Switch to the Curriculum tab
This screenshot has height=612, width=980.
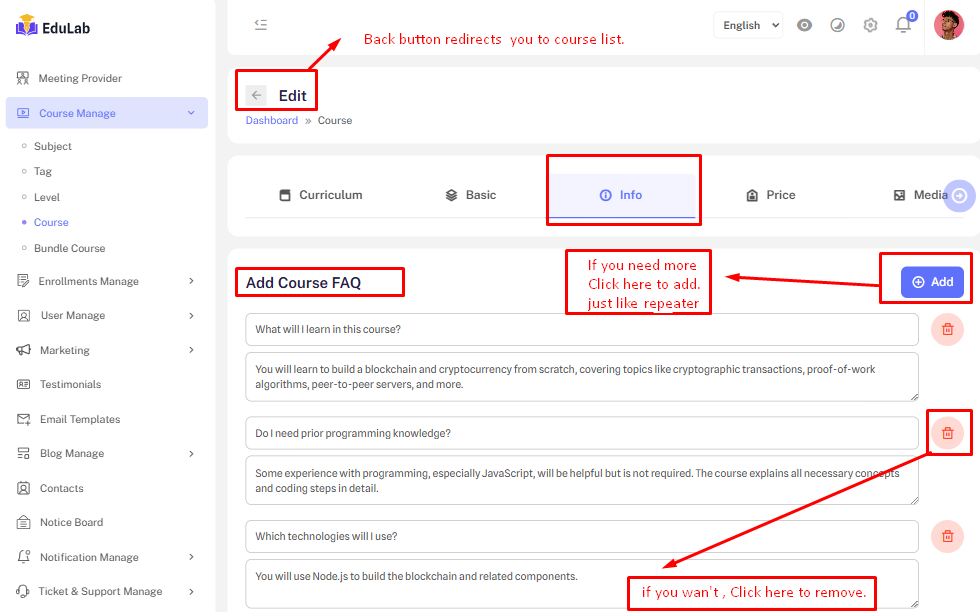point(320,195)
